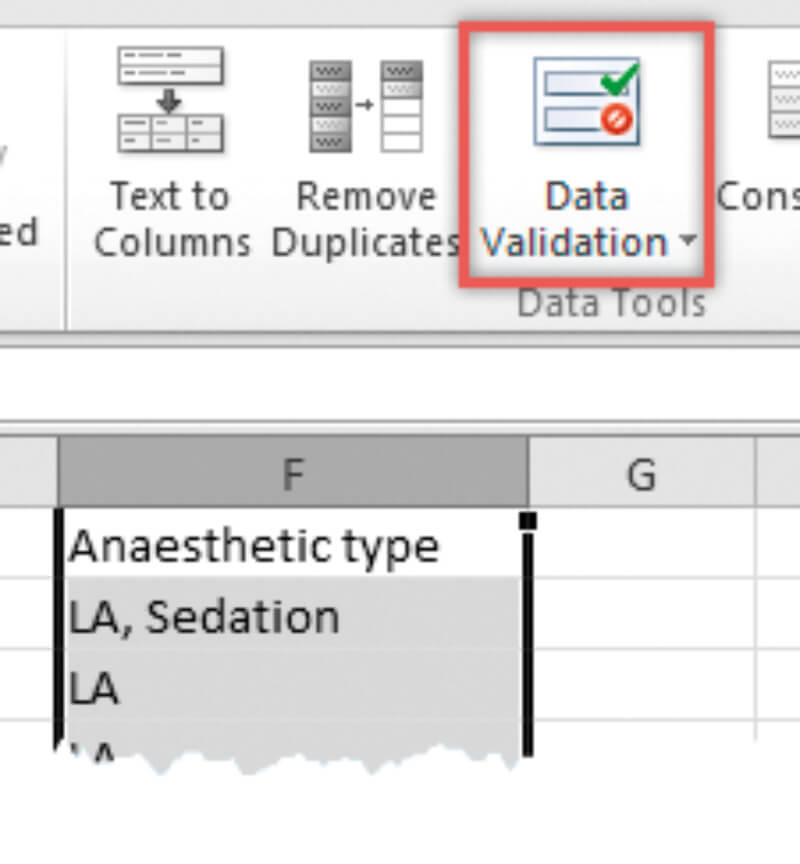The height and width of the screenshot is (864, 800).
Task: Click the column header left of F
Action: (x=28, y=472)
